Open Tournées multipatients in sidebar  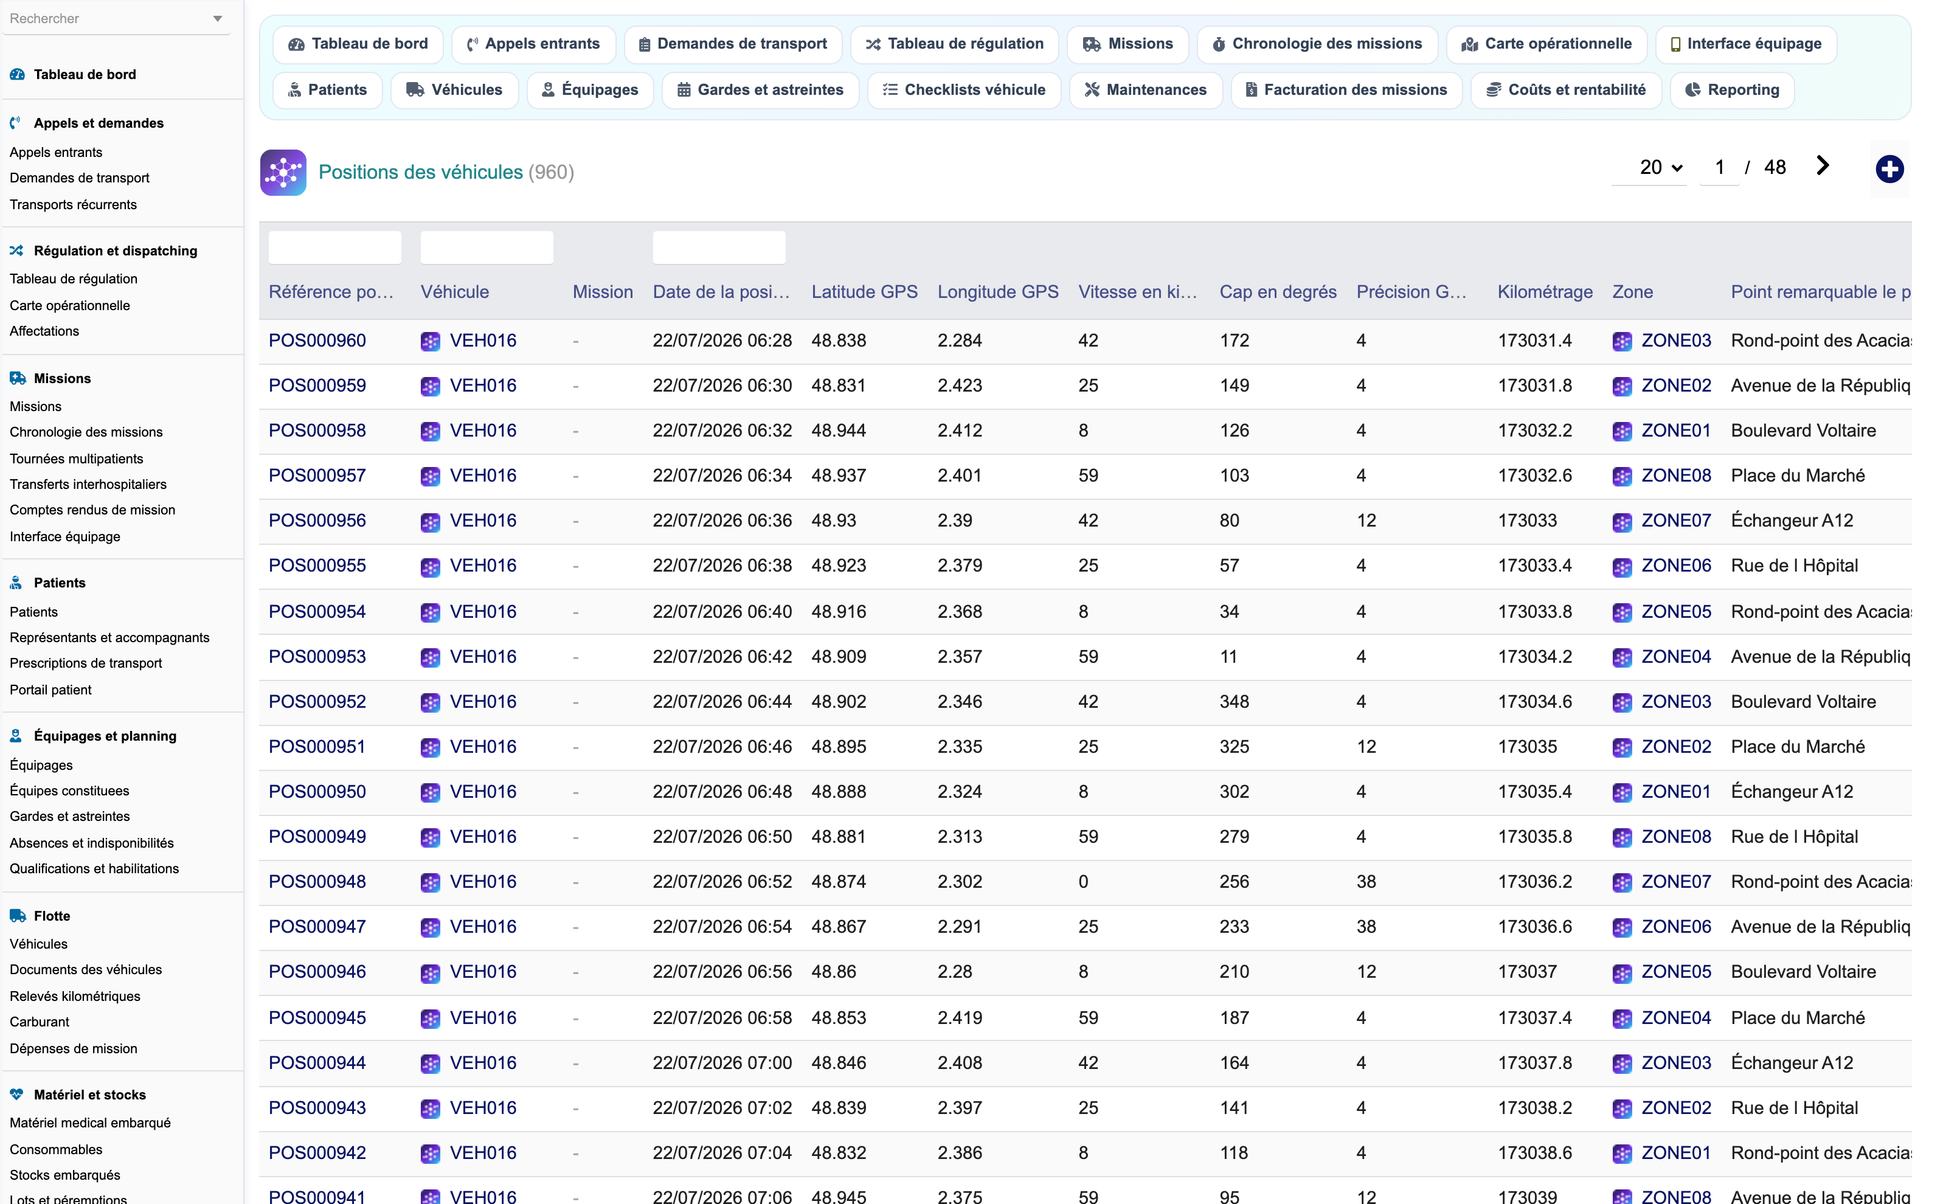click(76, 458)
